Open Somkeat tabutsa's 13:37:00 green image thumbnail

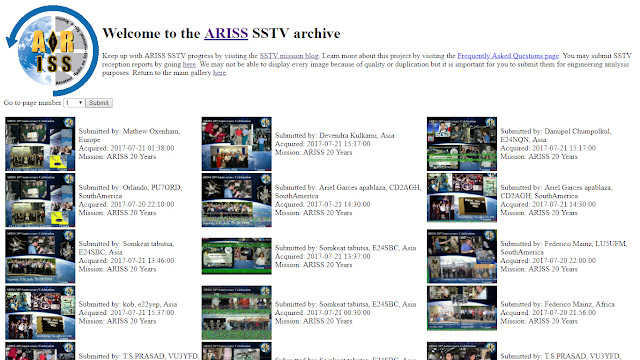tap(236, 256)
